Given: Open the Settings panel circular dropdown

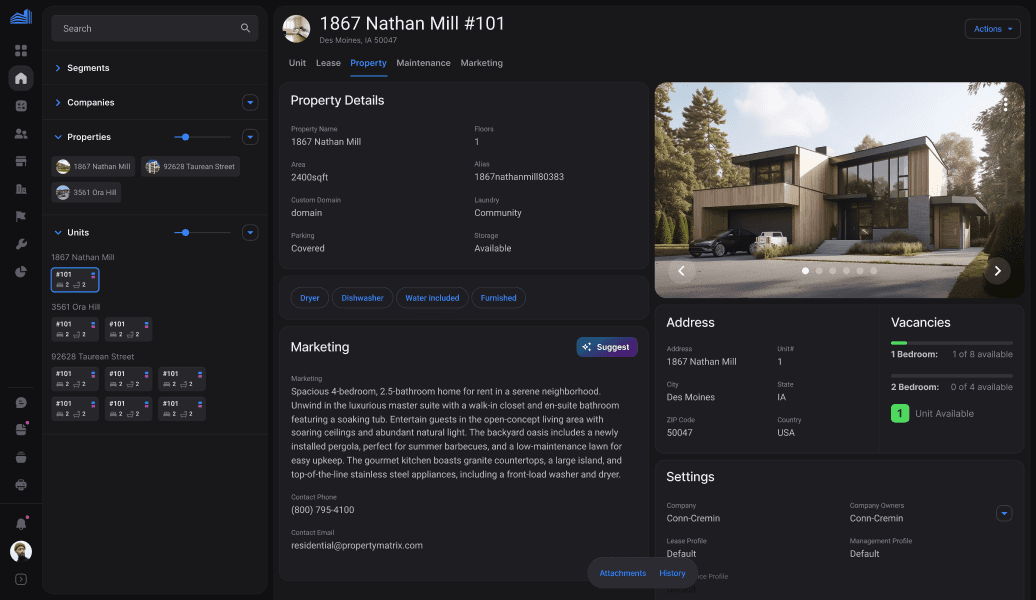Looking at the screenshot, I should click(x=1004, y=513).
